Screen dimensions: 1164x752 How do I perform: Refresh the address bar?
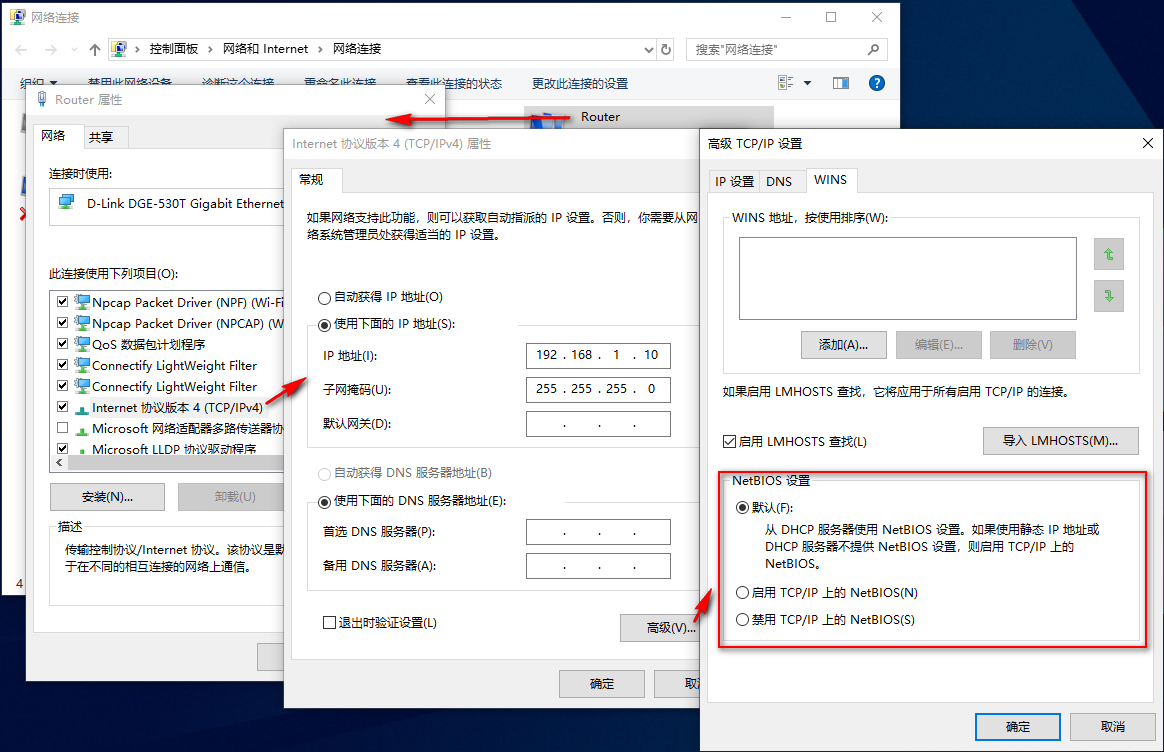pos(666,48)
